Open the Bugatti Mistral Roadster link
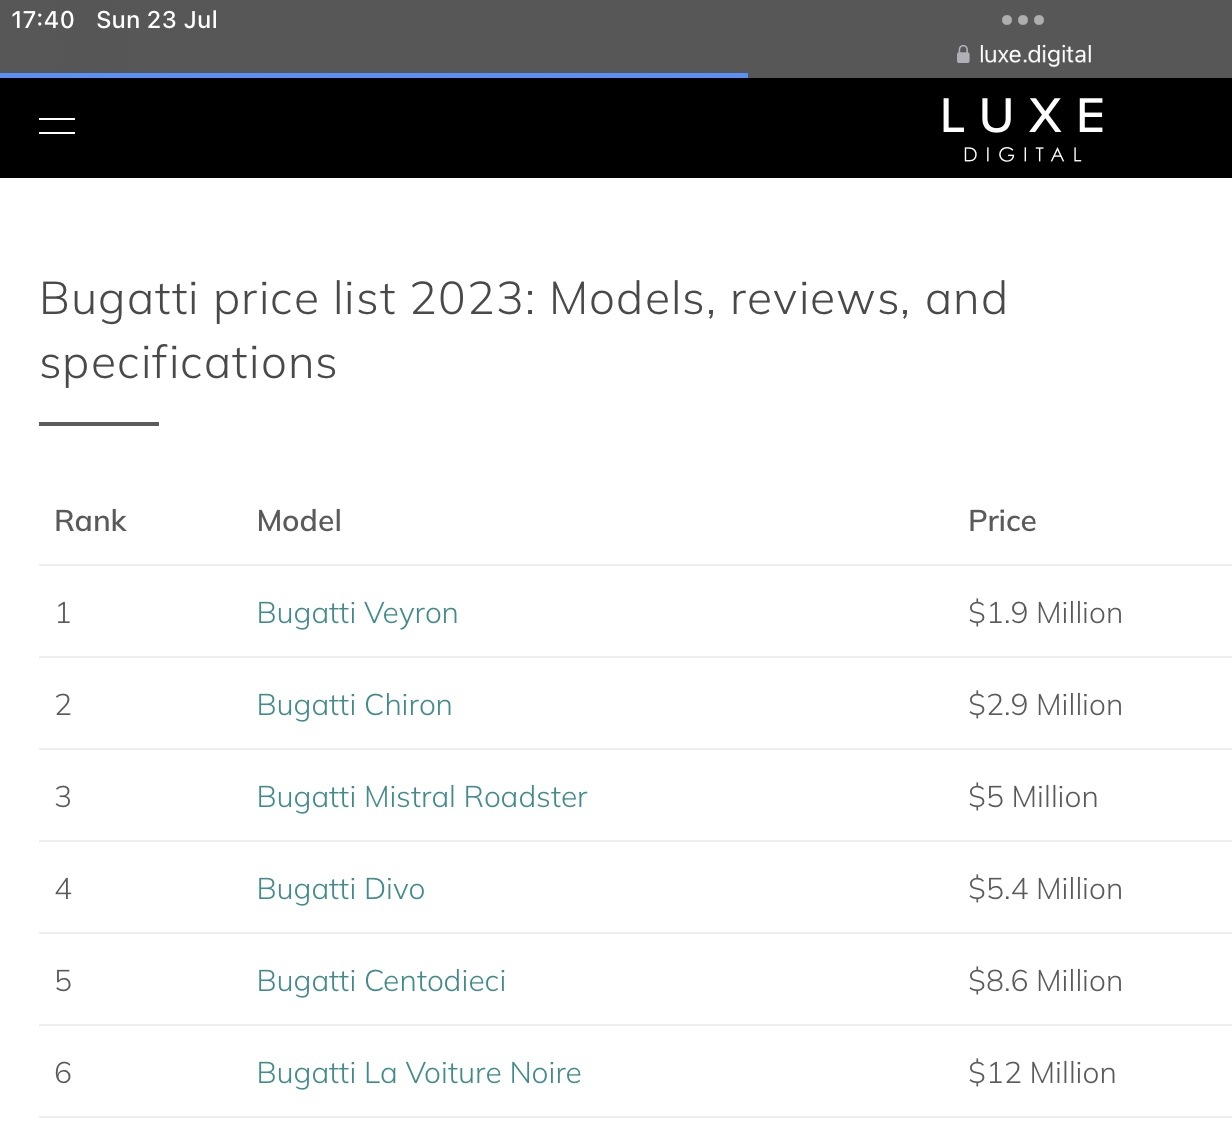Viewport: 1232px width, 1131px height. tap(422, 797)
